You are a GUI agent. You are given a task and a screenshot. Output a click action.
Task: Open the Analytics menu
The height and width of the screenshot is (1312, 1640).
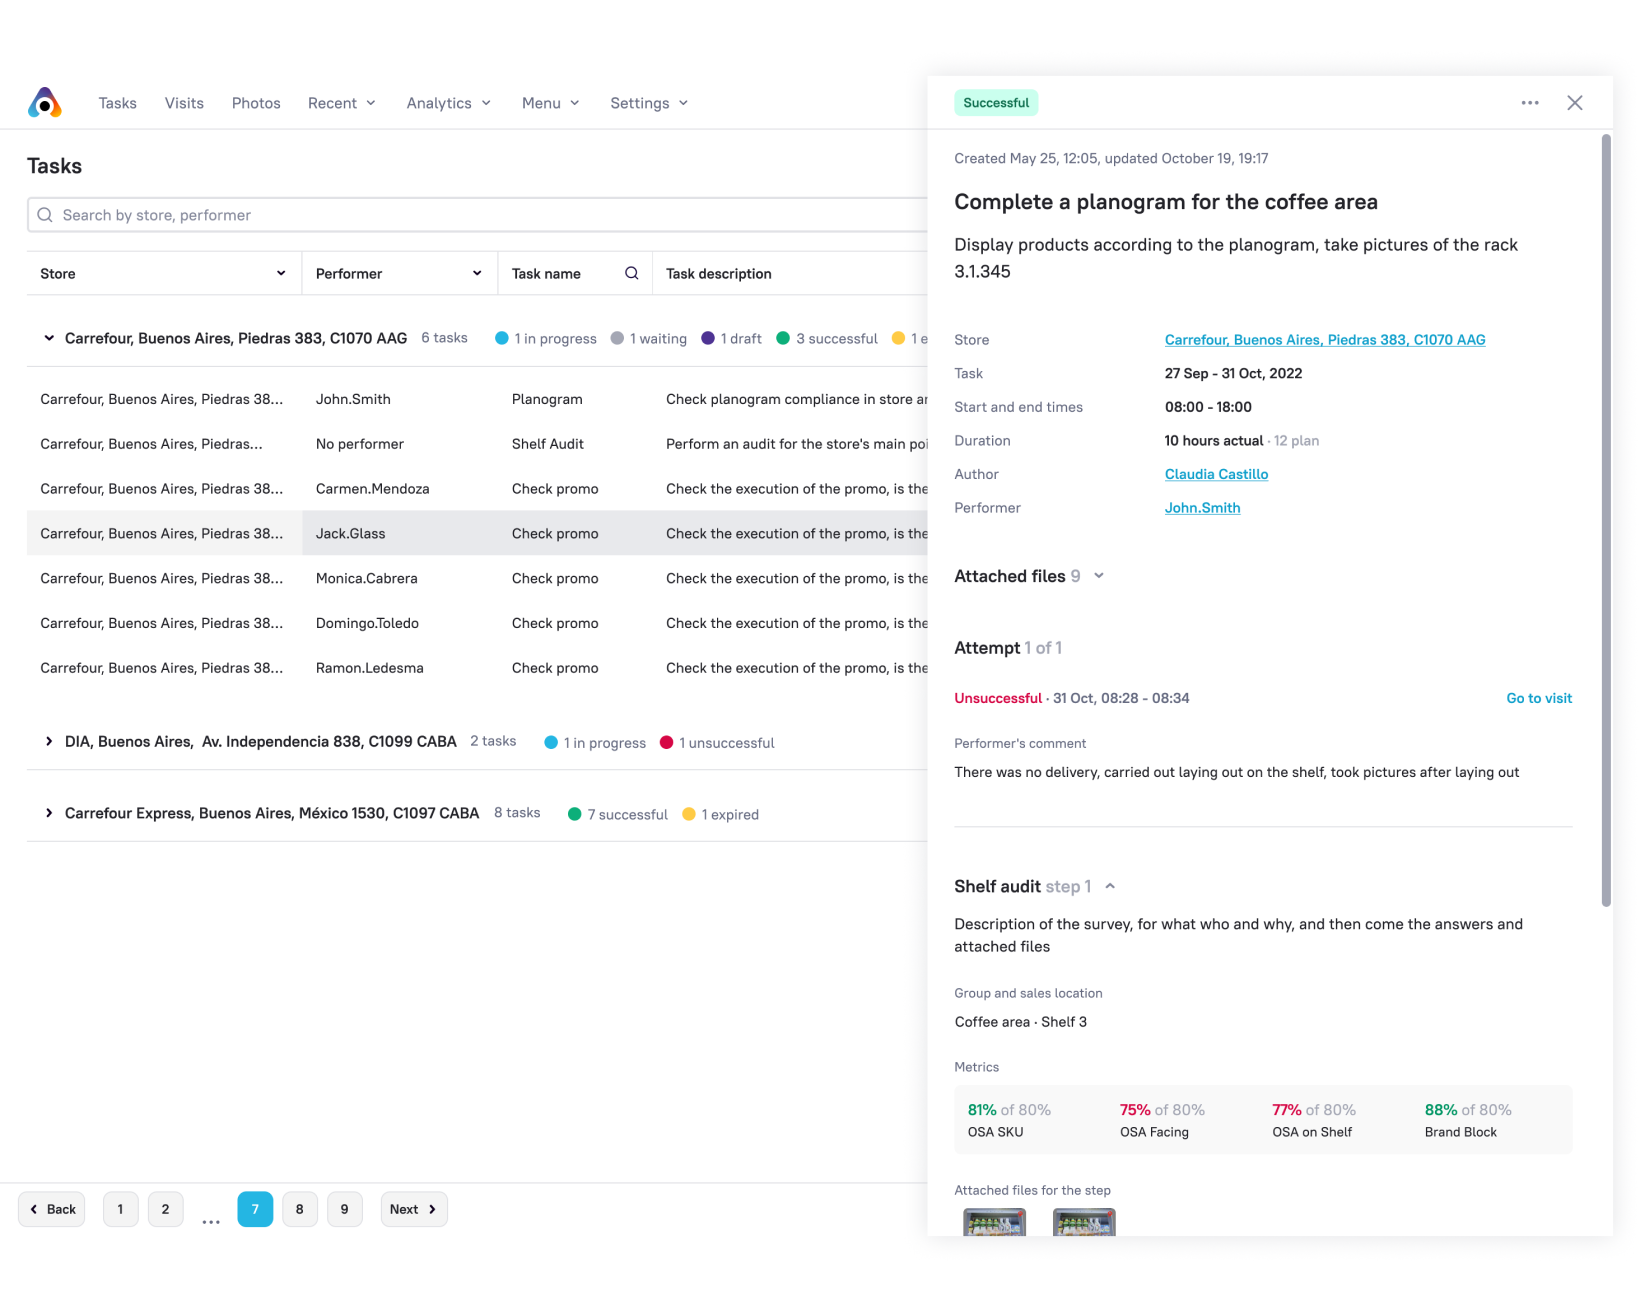click(448, 103)
